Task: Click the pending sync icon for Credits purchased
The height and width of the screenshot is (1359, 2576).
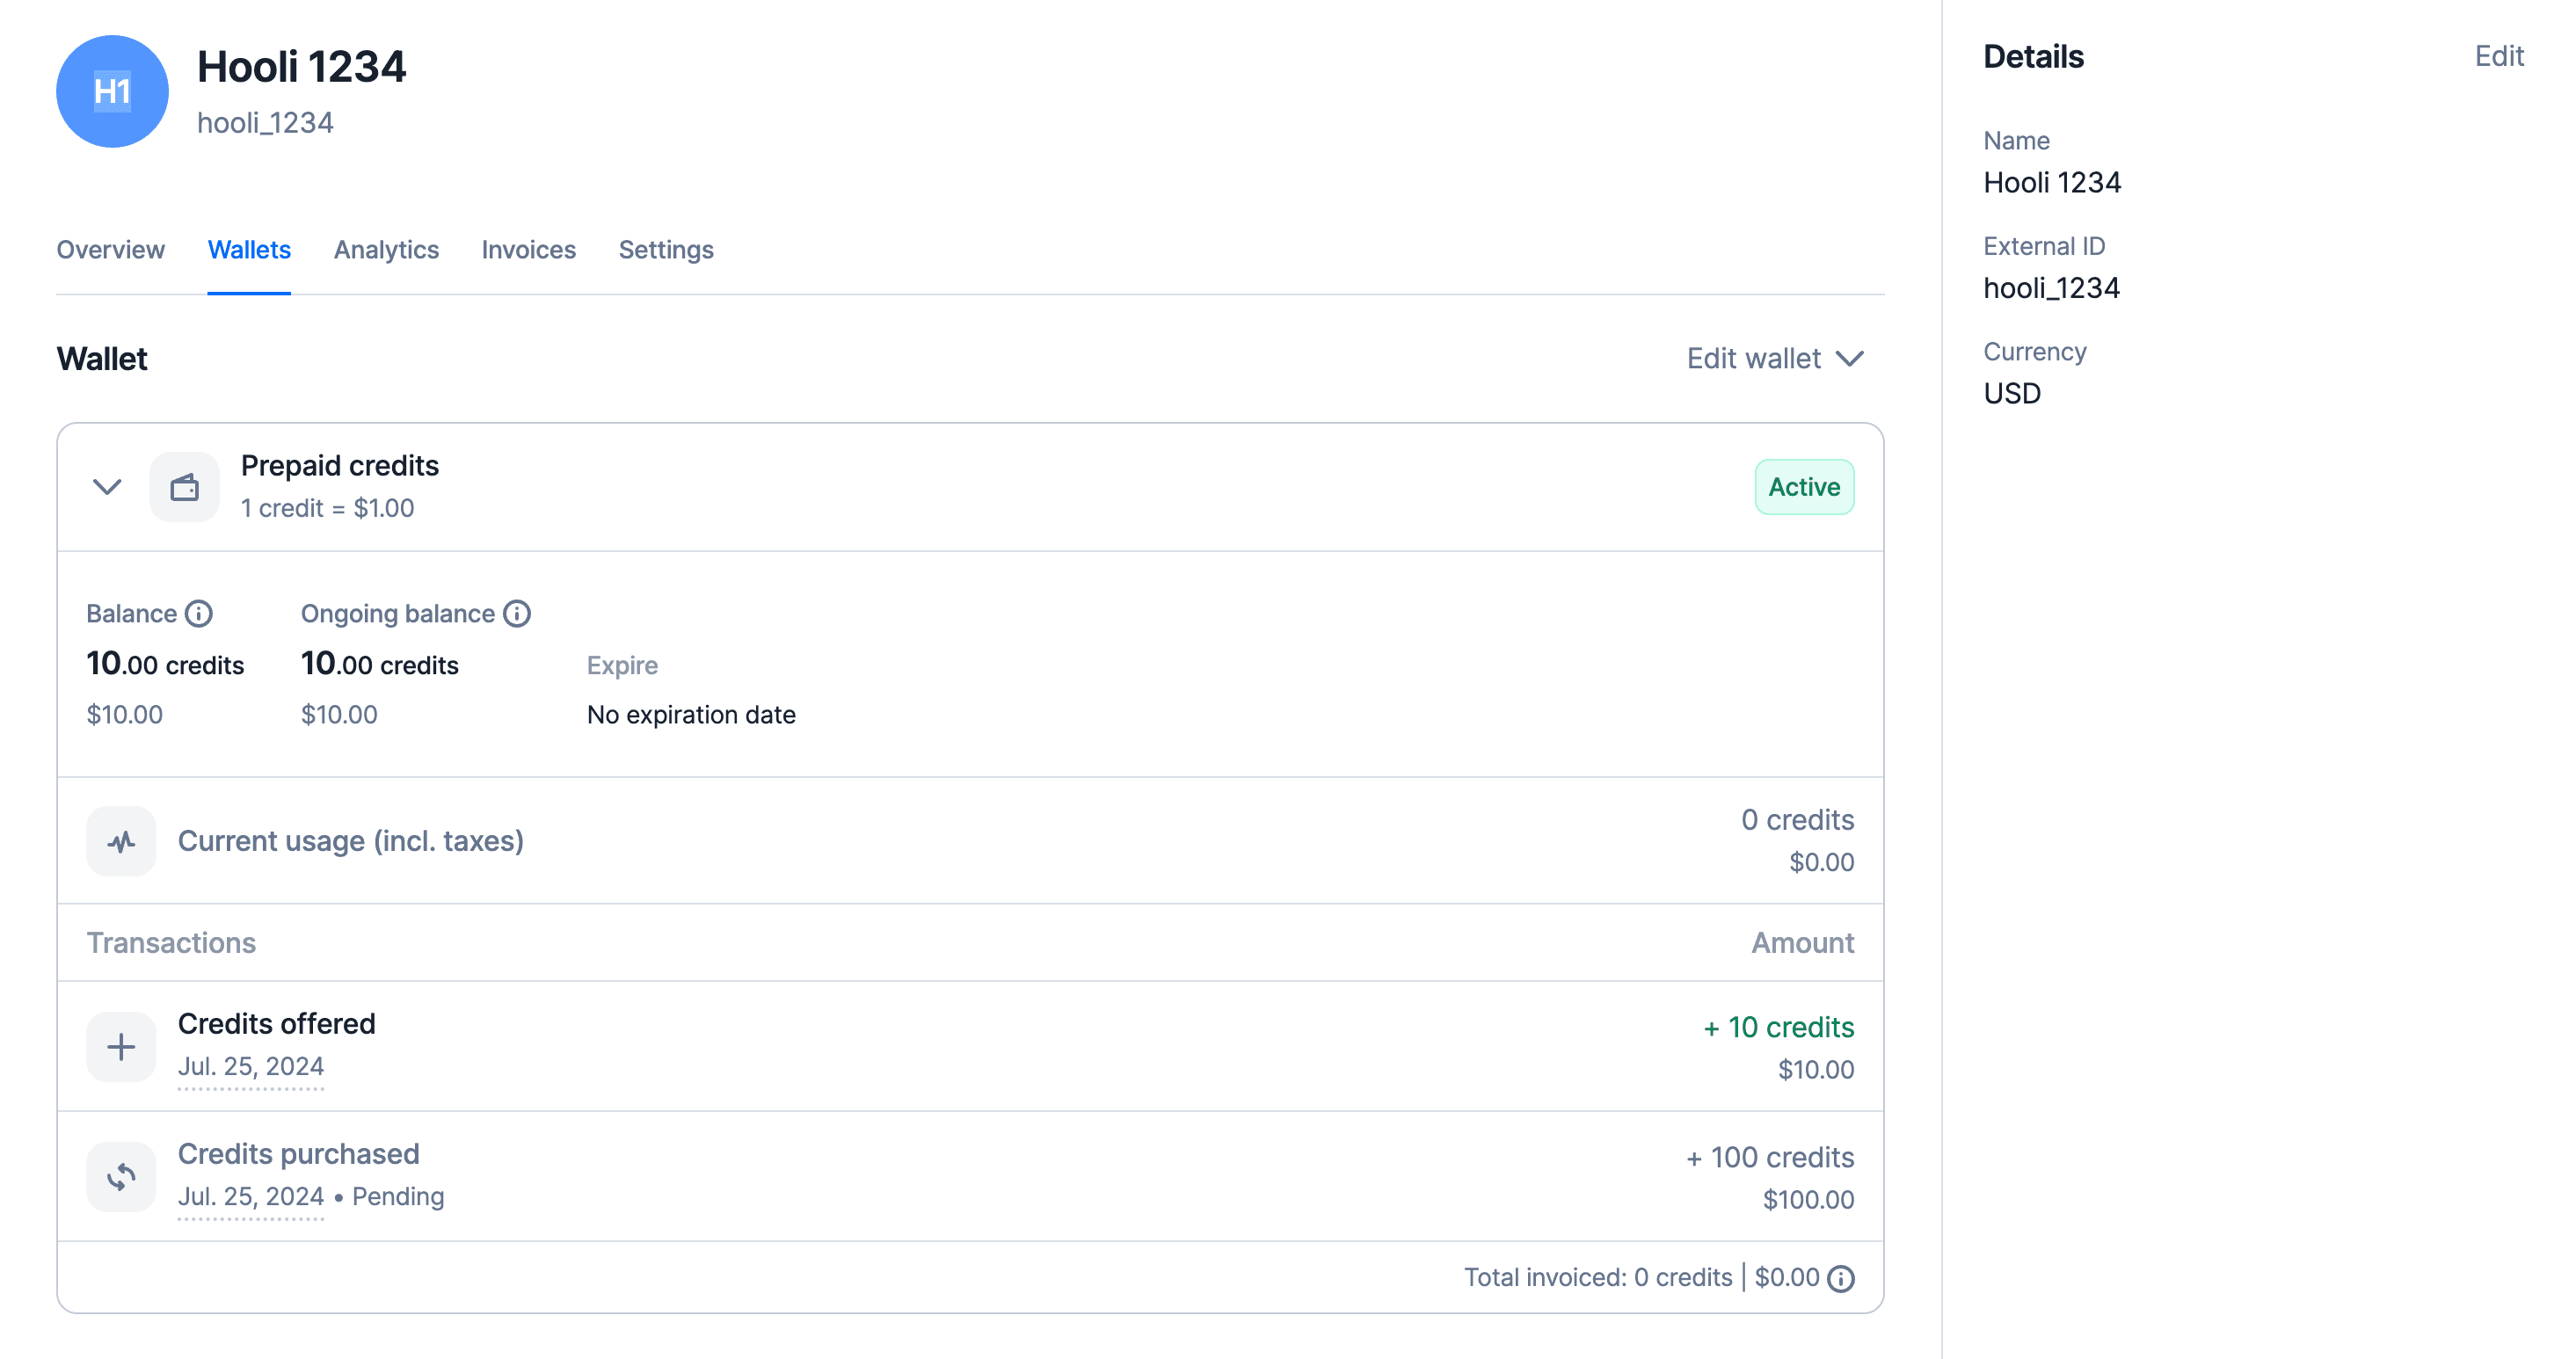Action: click(x=121, y=1176)
